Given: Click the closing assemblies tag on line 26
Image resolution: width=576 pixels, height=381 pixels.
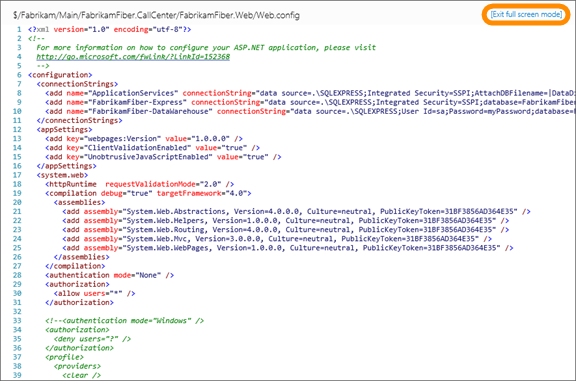Looking at the screenshot, I should click(82, 257).
